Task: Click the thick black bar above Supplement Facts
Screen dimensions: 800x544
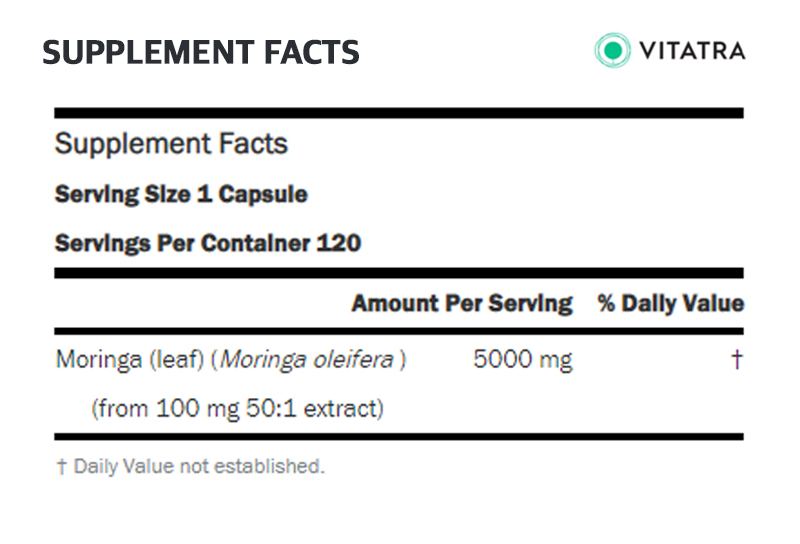Action: pos(399,113)
